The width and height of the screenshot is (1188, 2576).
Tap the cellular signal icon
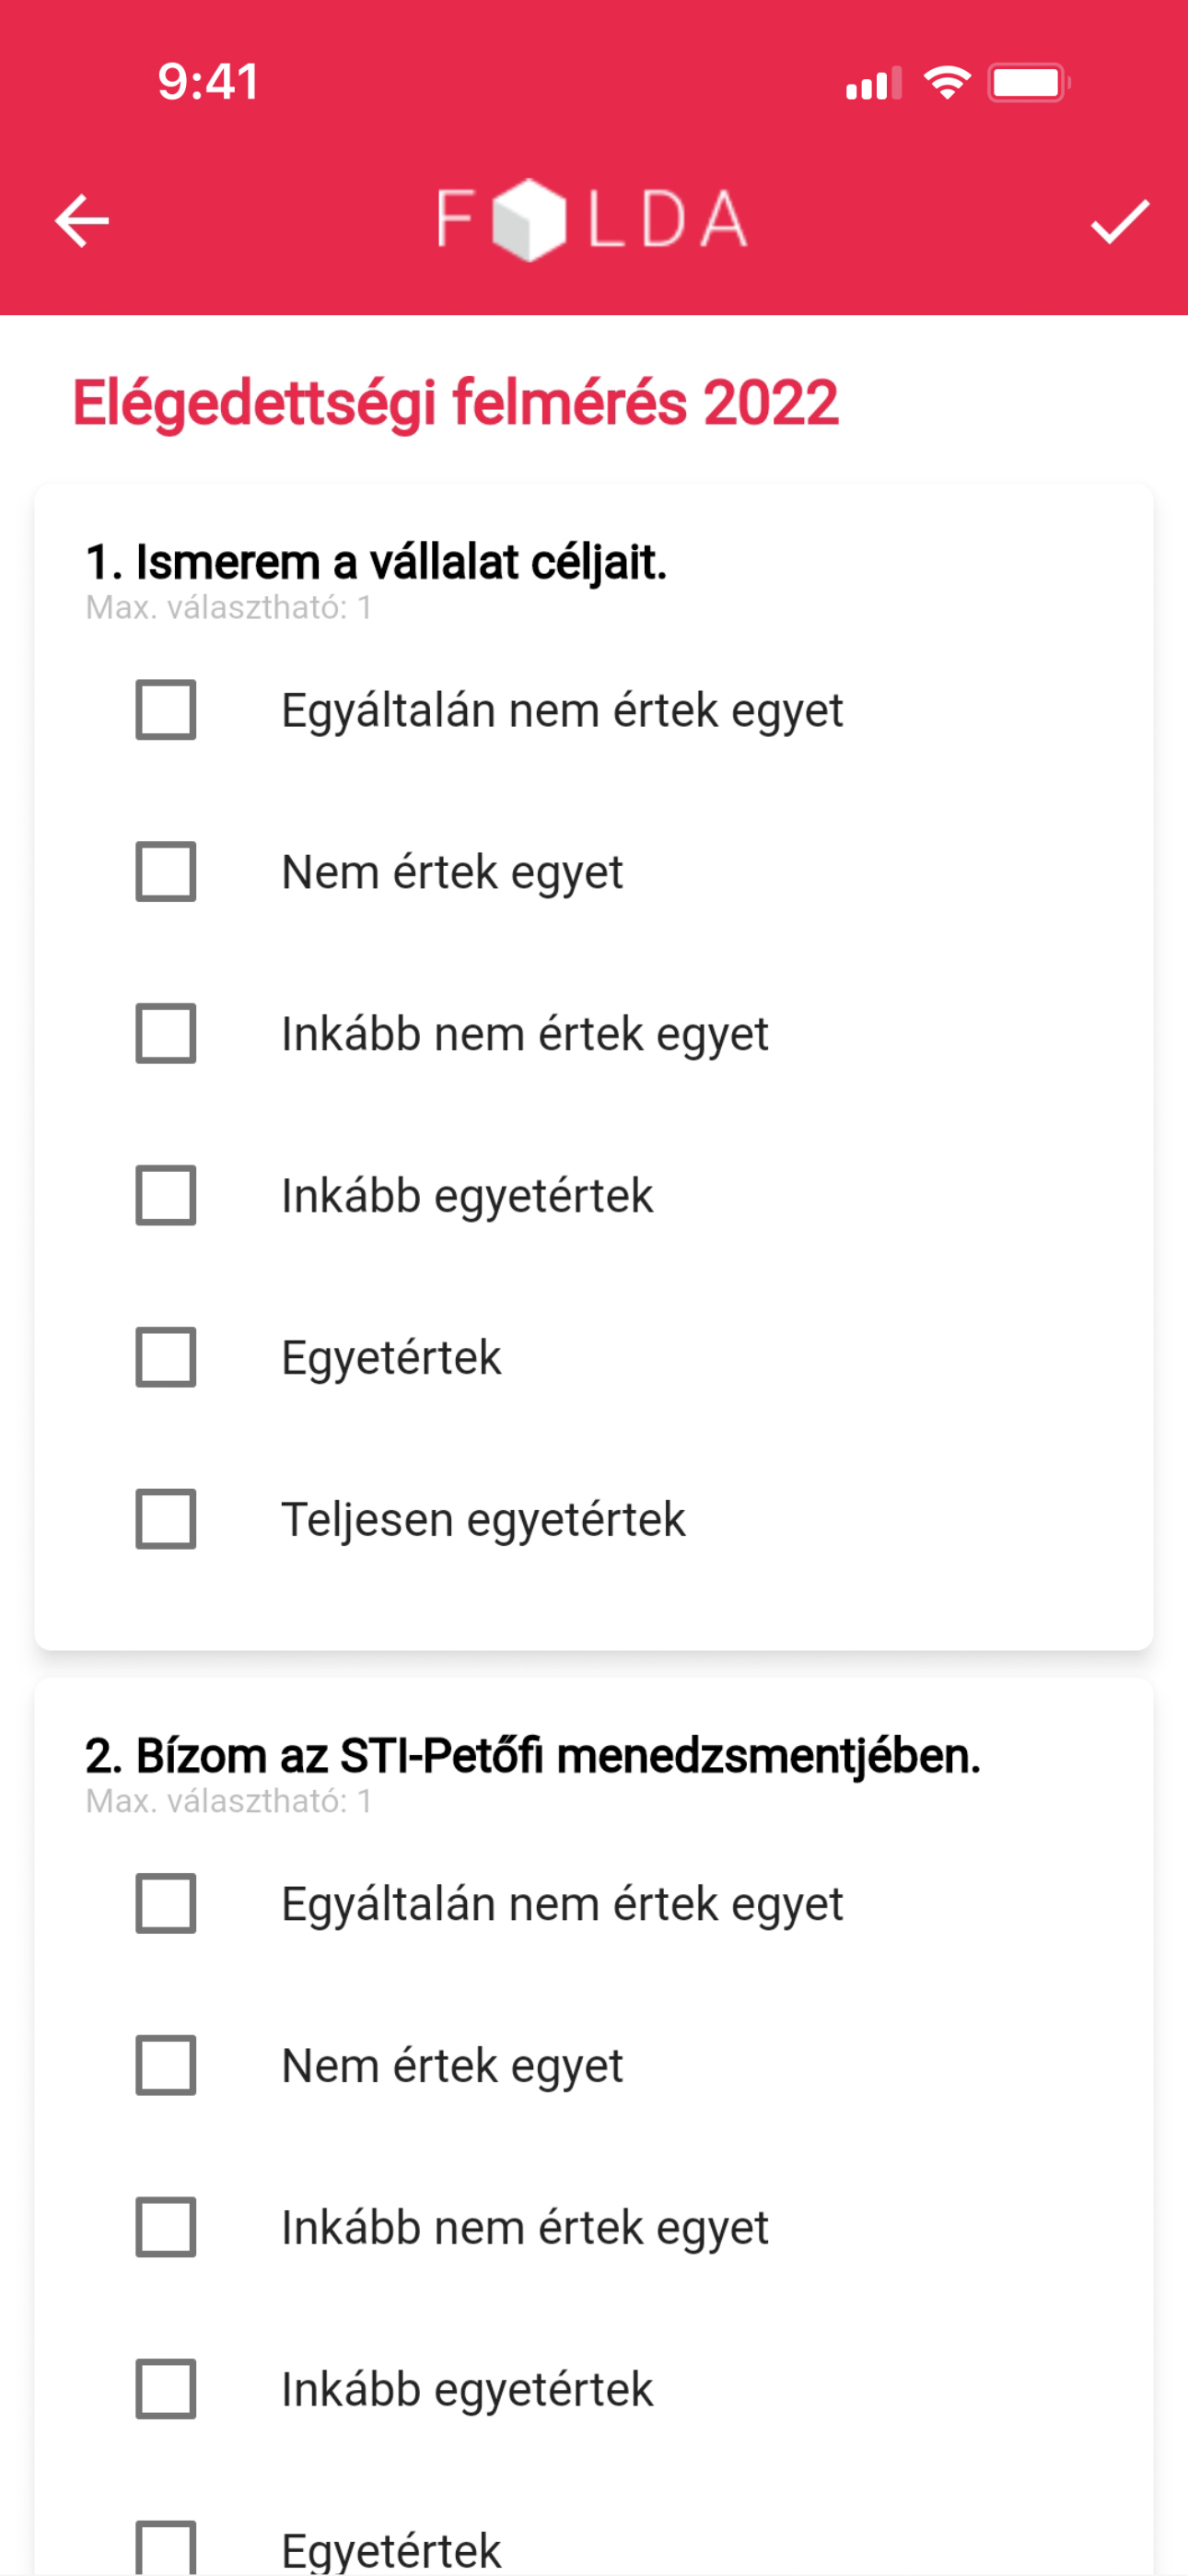point(873,83)
